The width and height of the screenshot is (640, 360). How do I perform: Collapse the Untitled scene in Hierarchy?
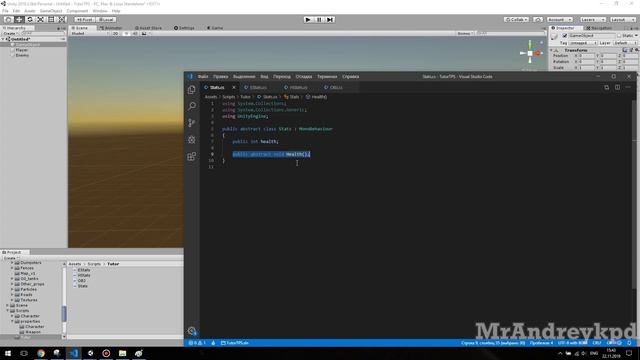3,39
